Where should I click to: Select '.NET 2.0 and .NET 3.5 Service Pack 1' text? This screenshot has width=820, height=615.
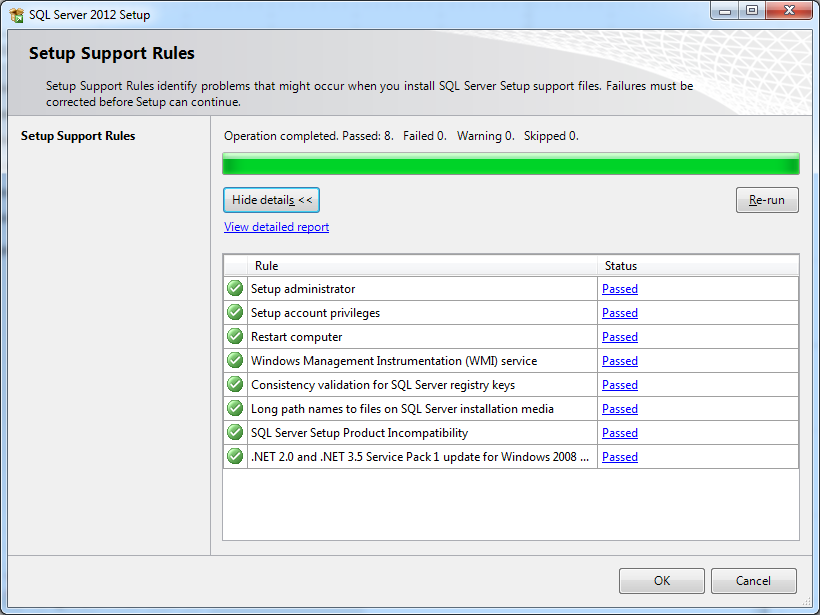click(x=420, y=457)
